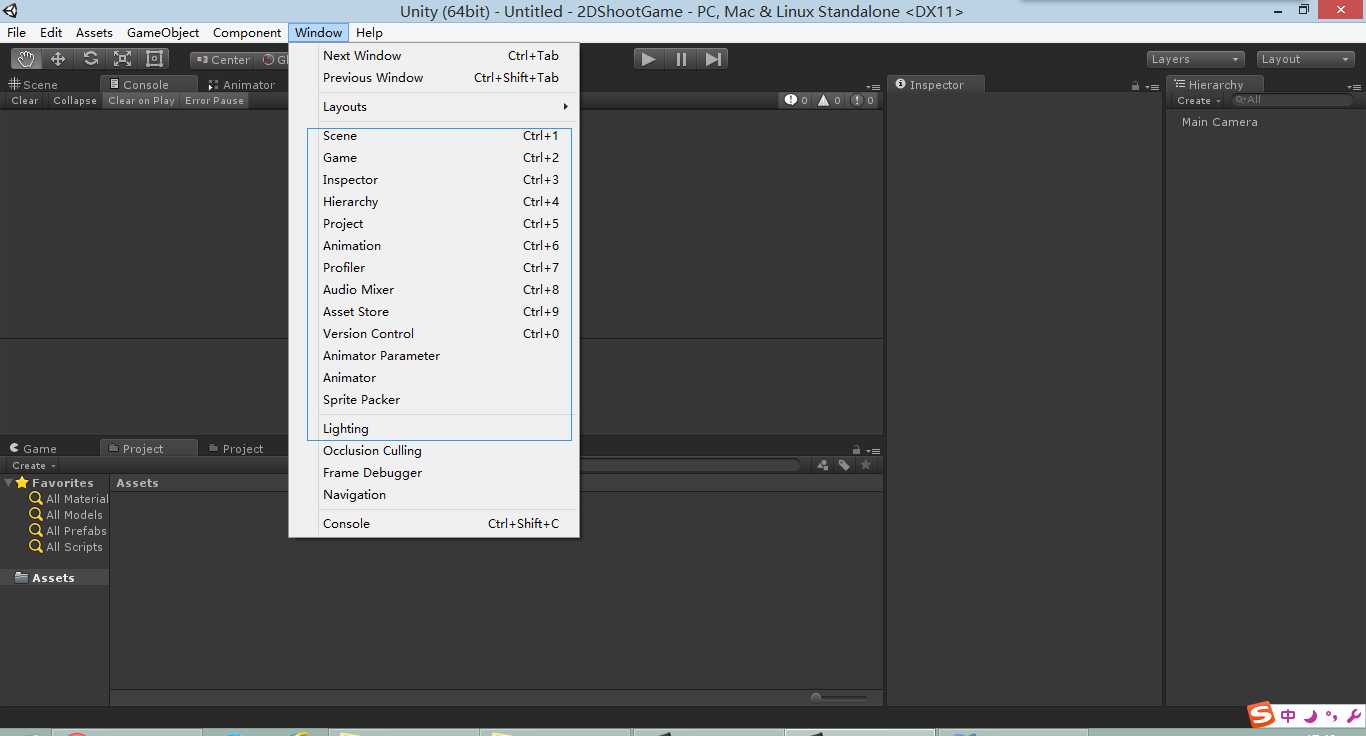Toggle Clear on Play in the Console
Image resolution: width=1366 pixels, height=736 pixels.
pos(141,100)
